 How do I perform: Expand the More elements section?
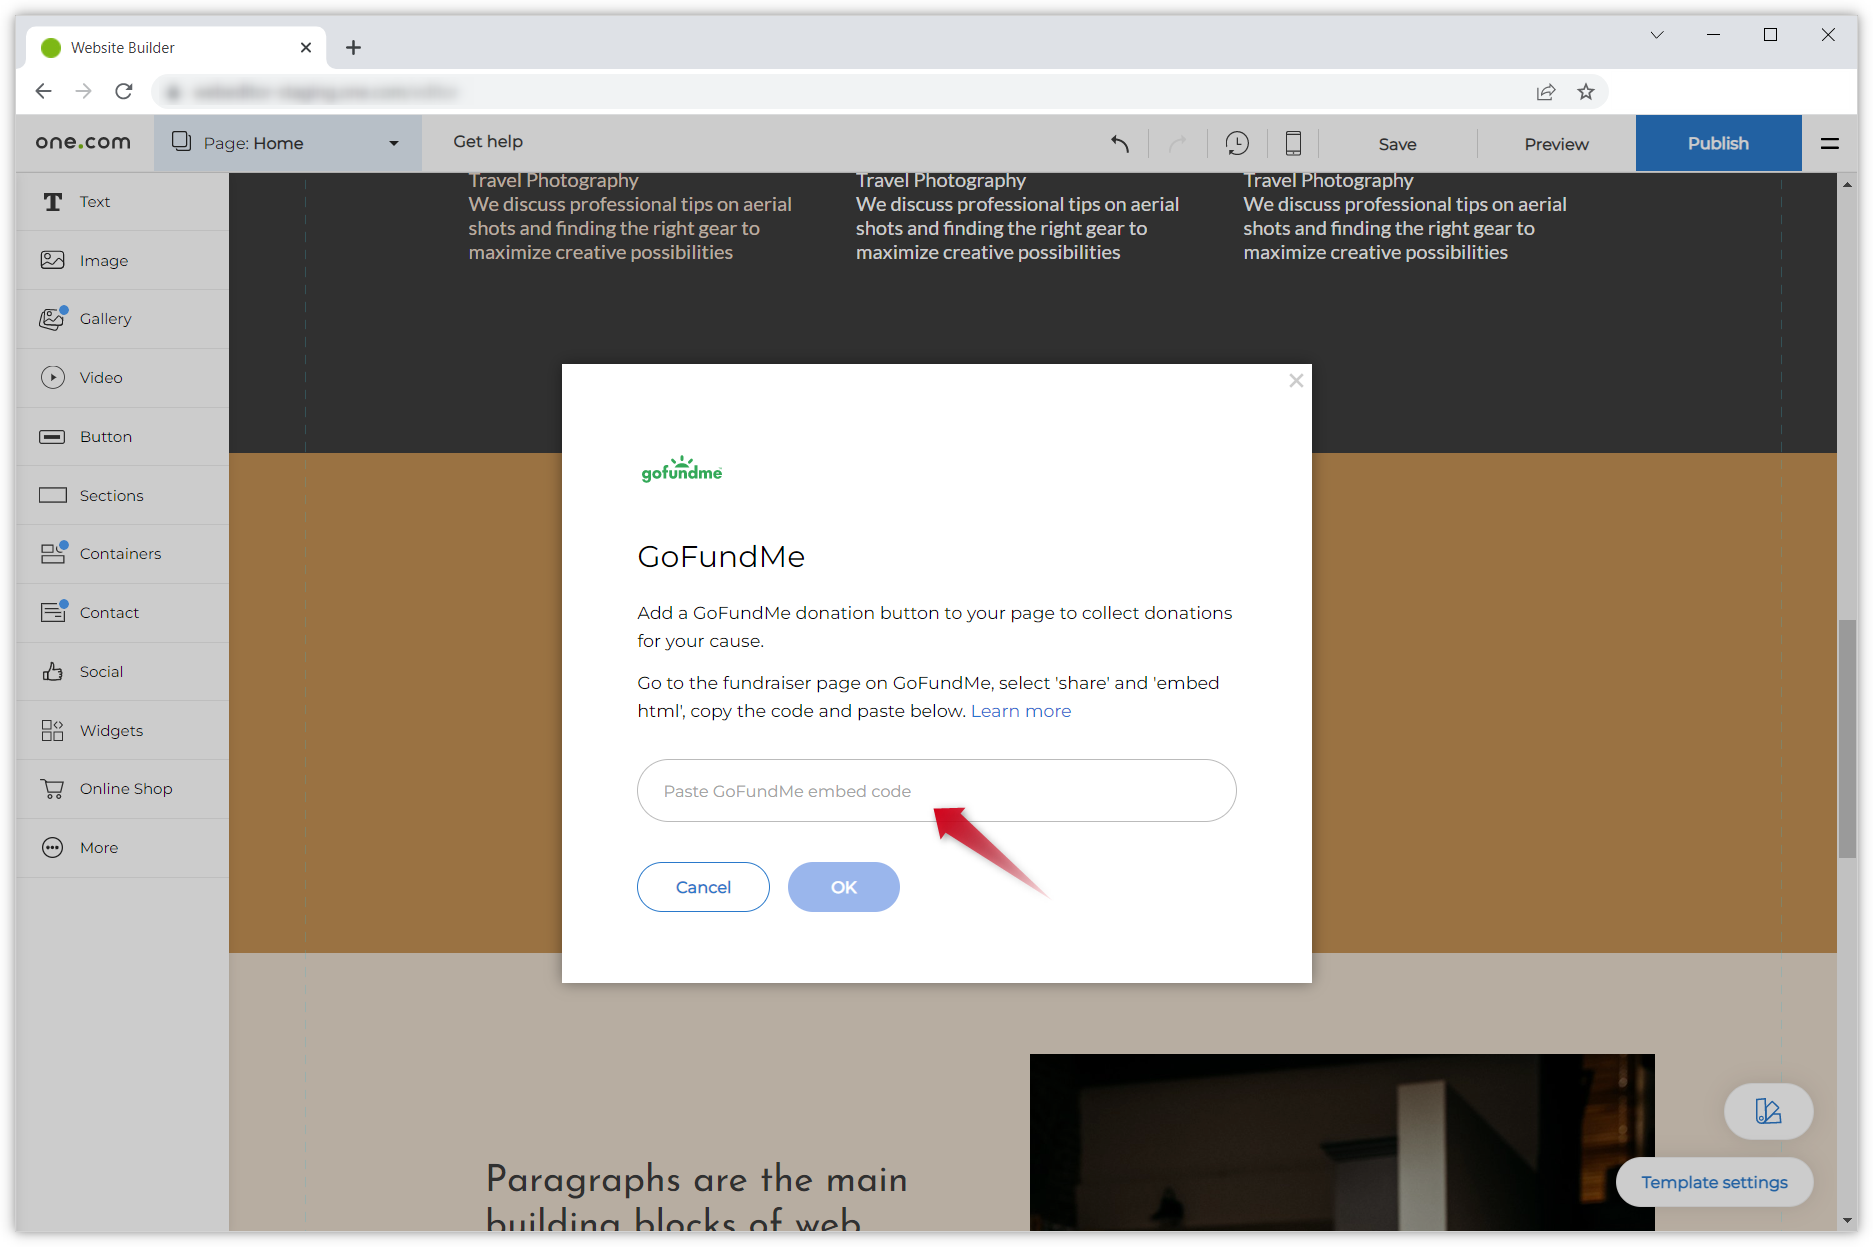98,847
